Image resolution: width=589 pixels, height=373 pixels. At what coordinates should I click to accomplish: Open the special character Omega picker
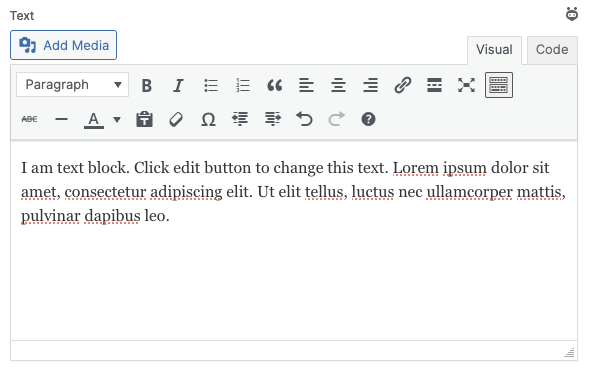pos(208,119)
